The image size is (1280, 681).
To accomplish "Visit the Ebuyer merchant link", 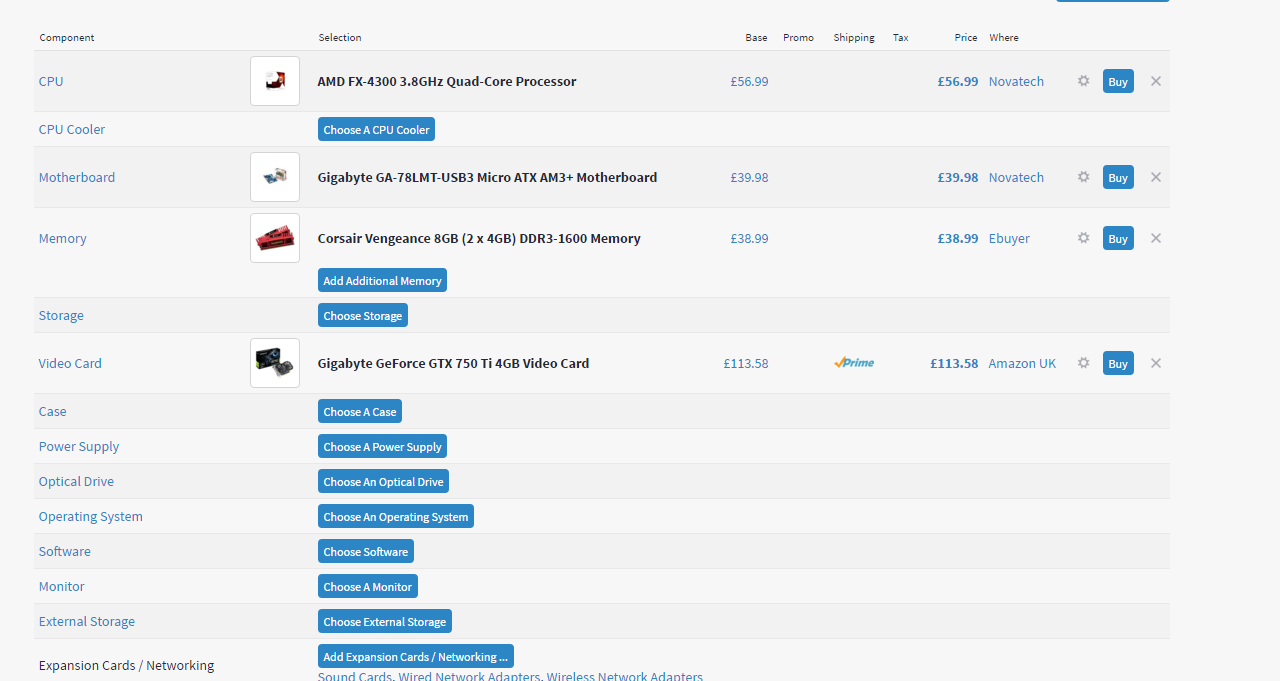I will (x=1009, y=238).
